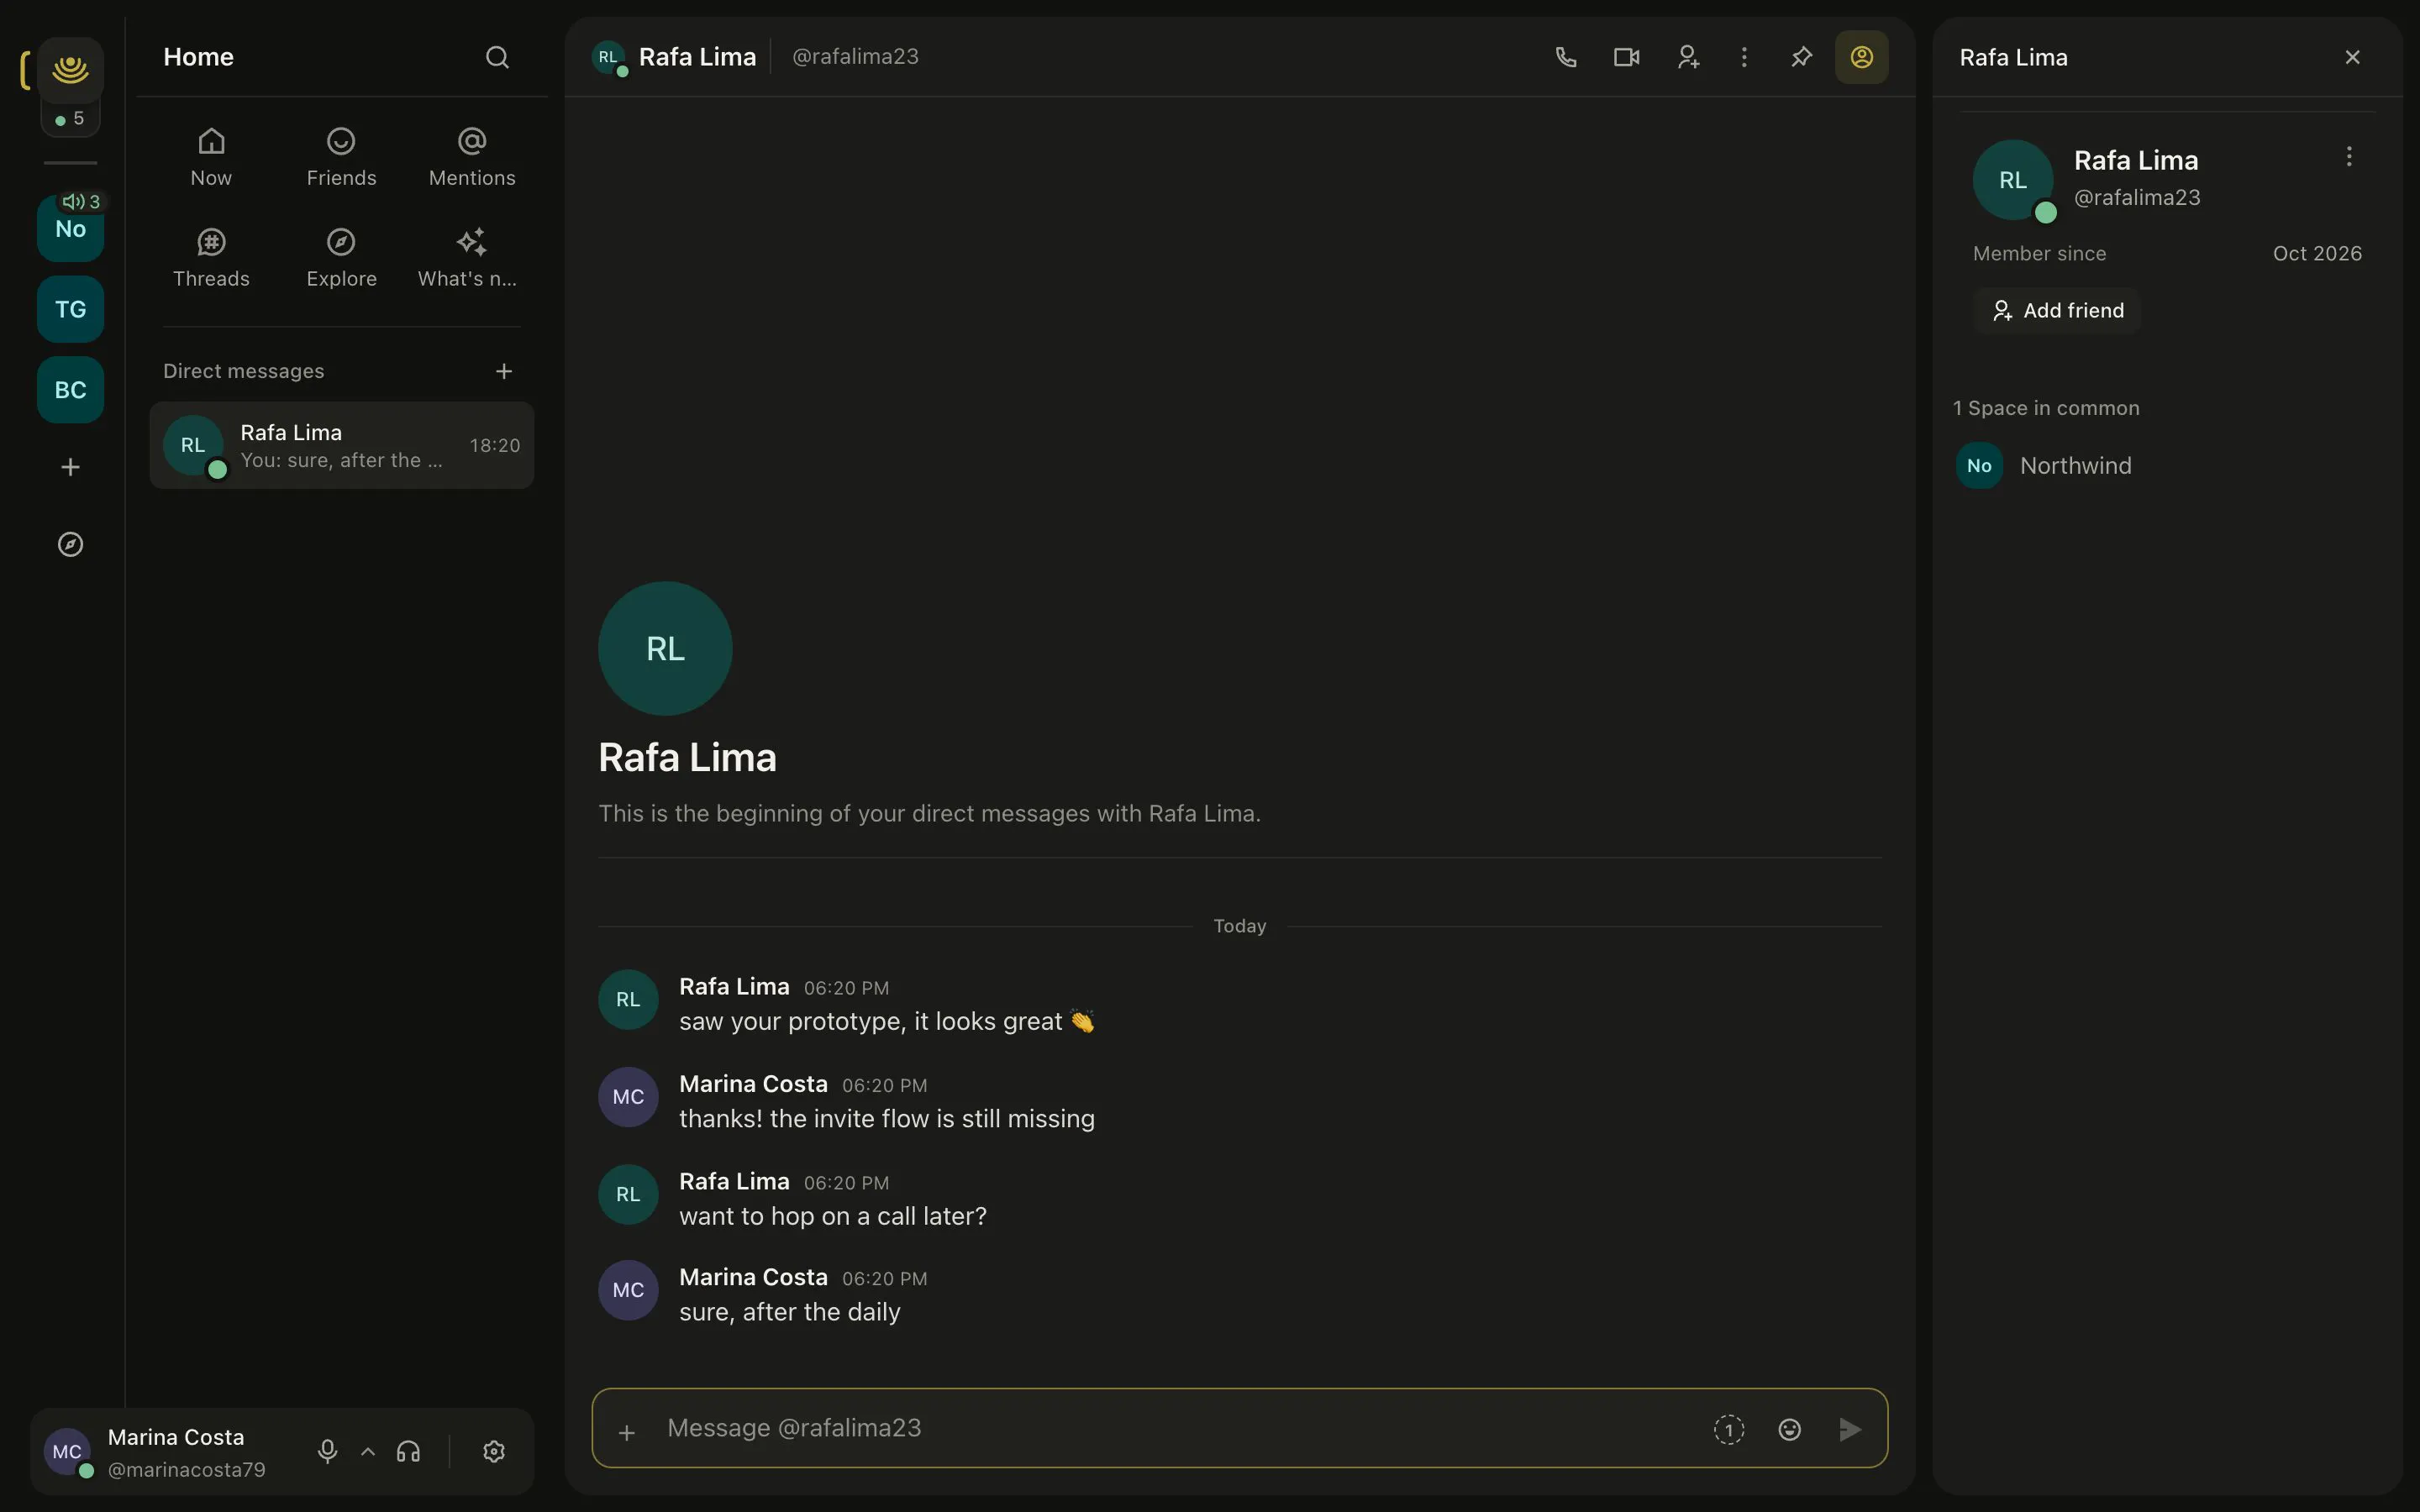2420x1512 pixels.
Task: Open user settings with the gear icon
Action: click(494, 1451)
